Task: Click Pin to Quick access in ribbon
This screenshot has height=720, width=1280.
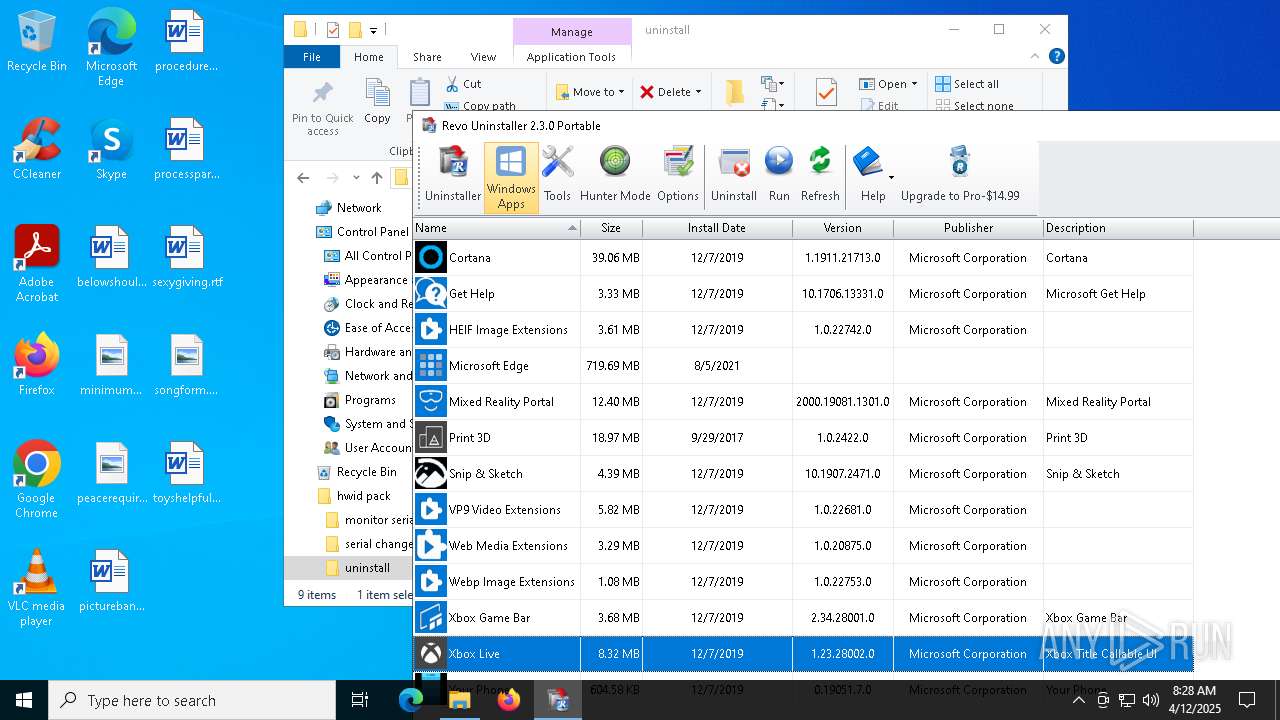Action: pyautogui.click(x=323, y=109)
